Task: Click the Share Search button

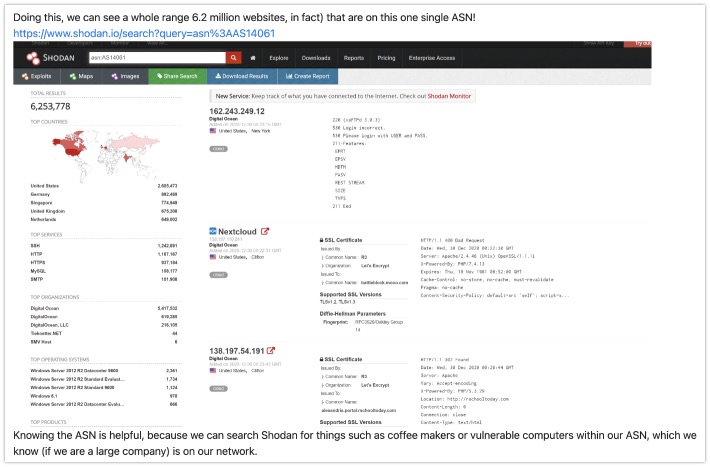Action: point(178,76)
